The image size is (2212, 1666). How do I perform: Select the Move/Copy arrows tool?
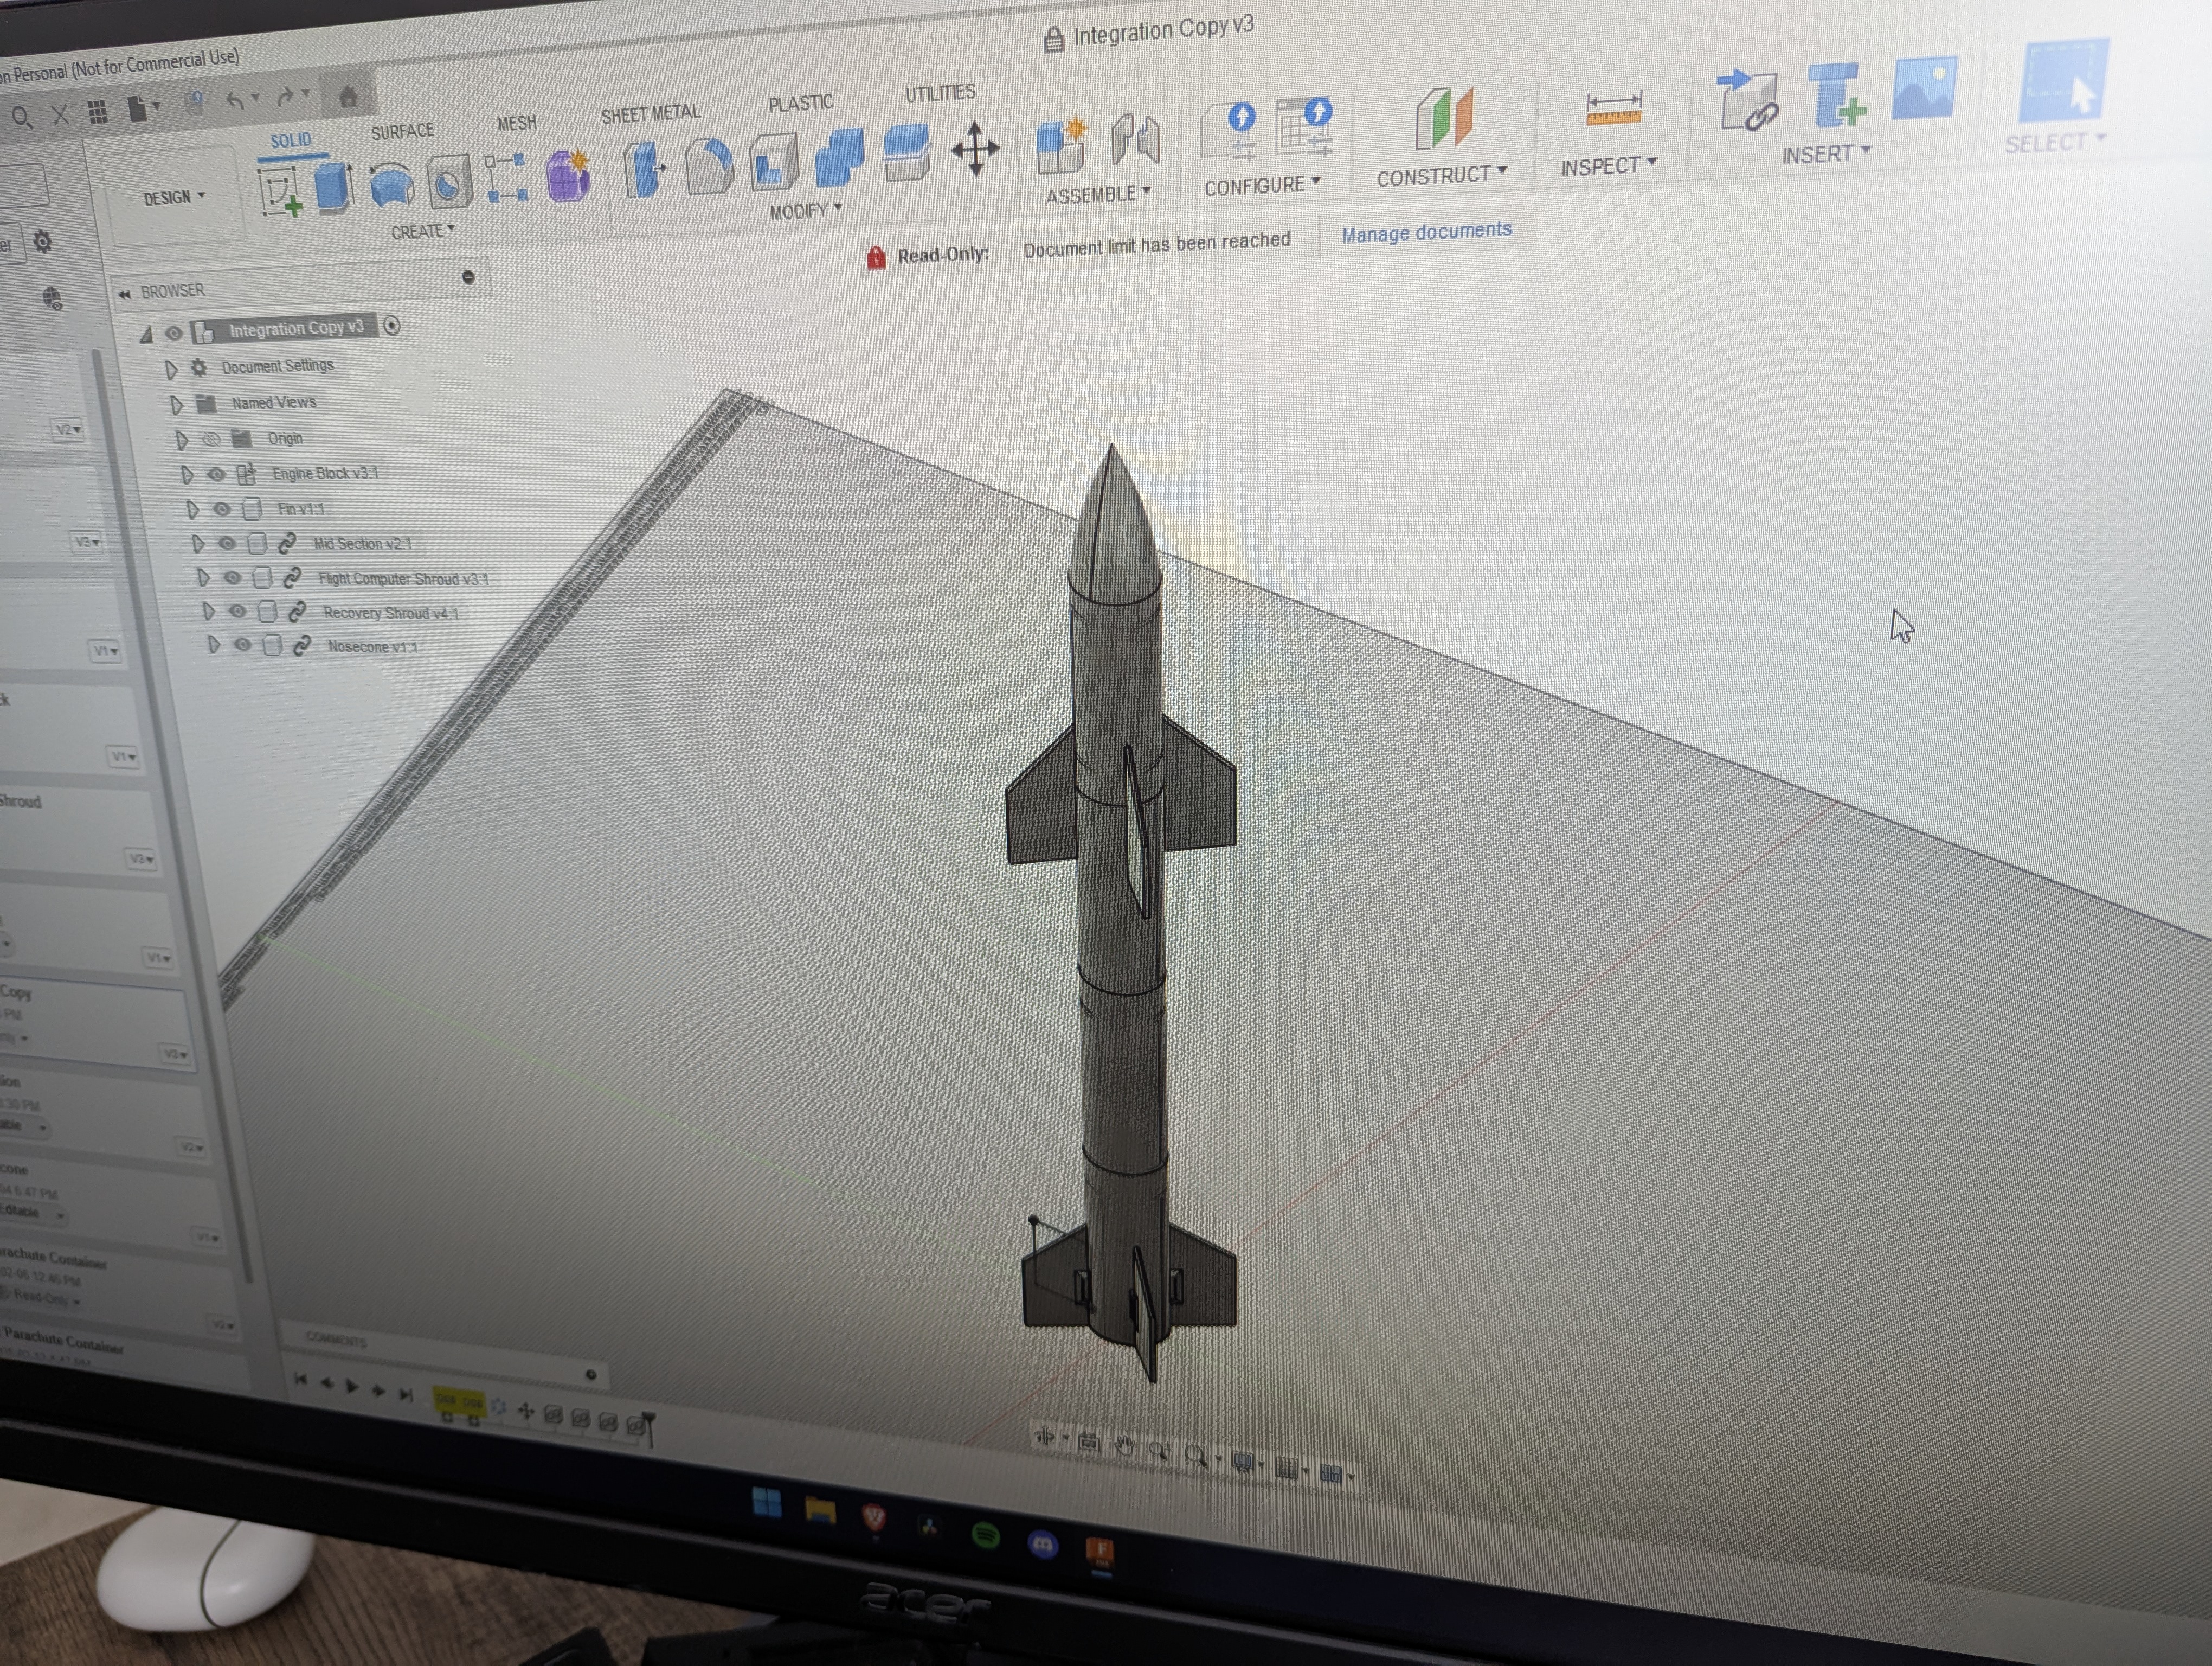click(x=975, y=150)
